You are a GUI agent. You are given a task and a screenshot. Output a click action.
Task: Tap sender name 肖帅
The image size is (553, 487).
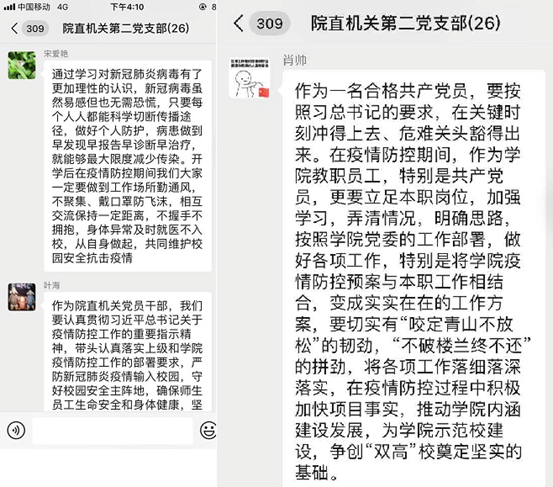coord(295,60)
